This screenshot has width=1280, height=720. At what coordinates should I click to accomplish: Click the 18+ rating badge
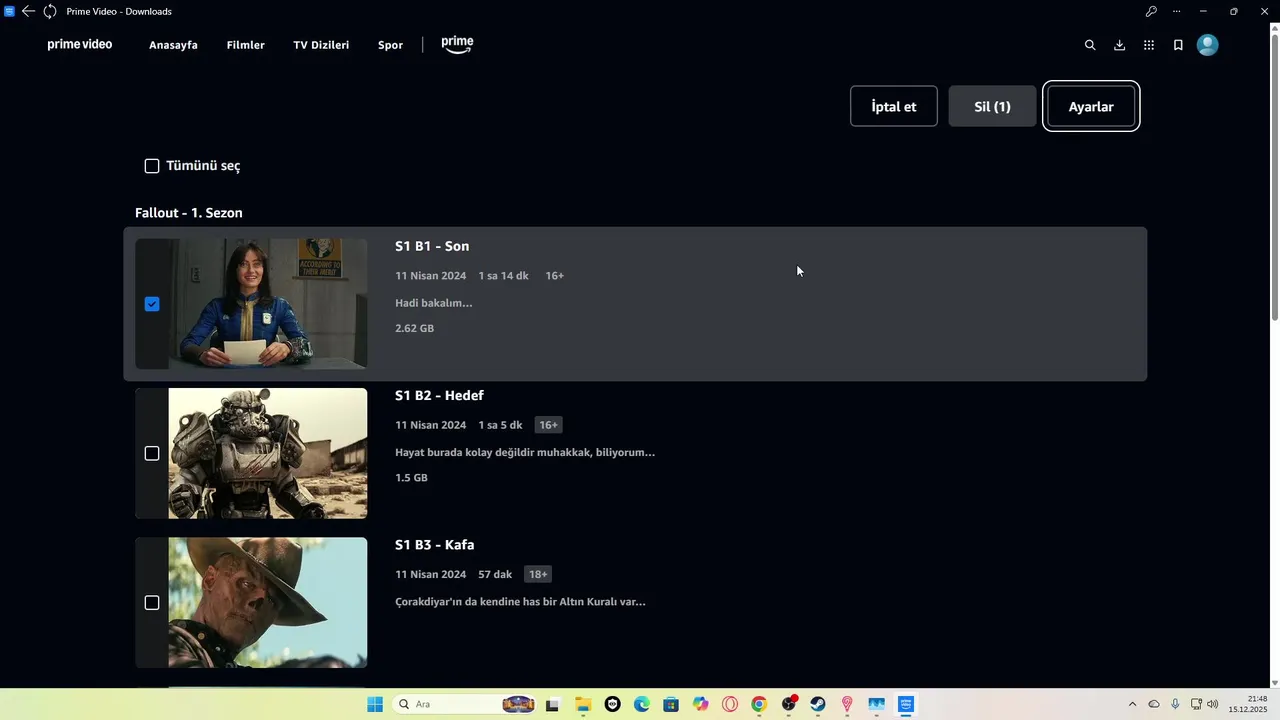pos(538,574)
